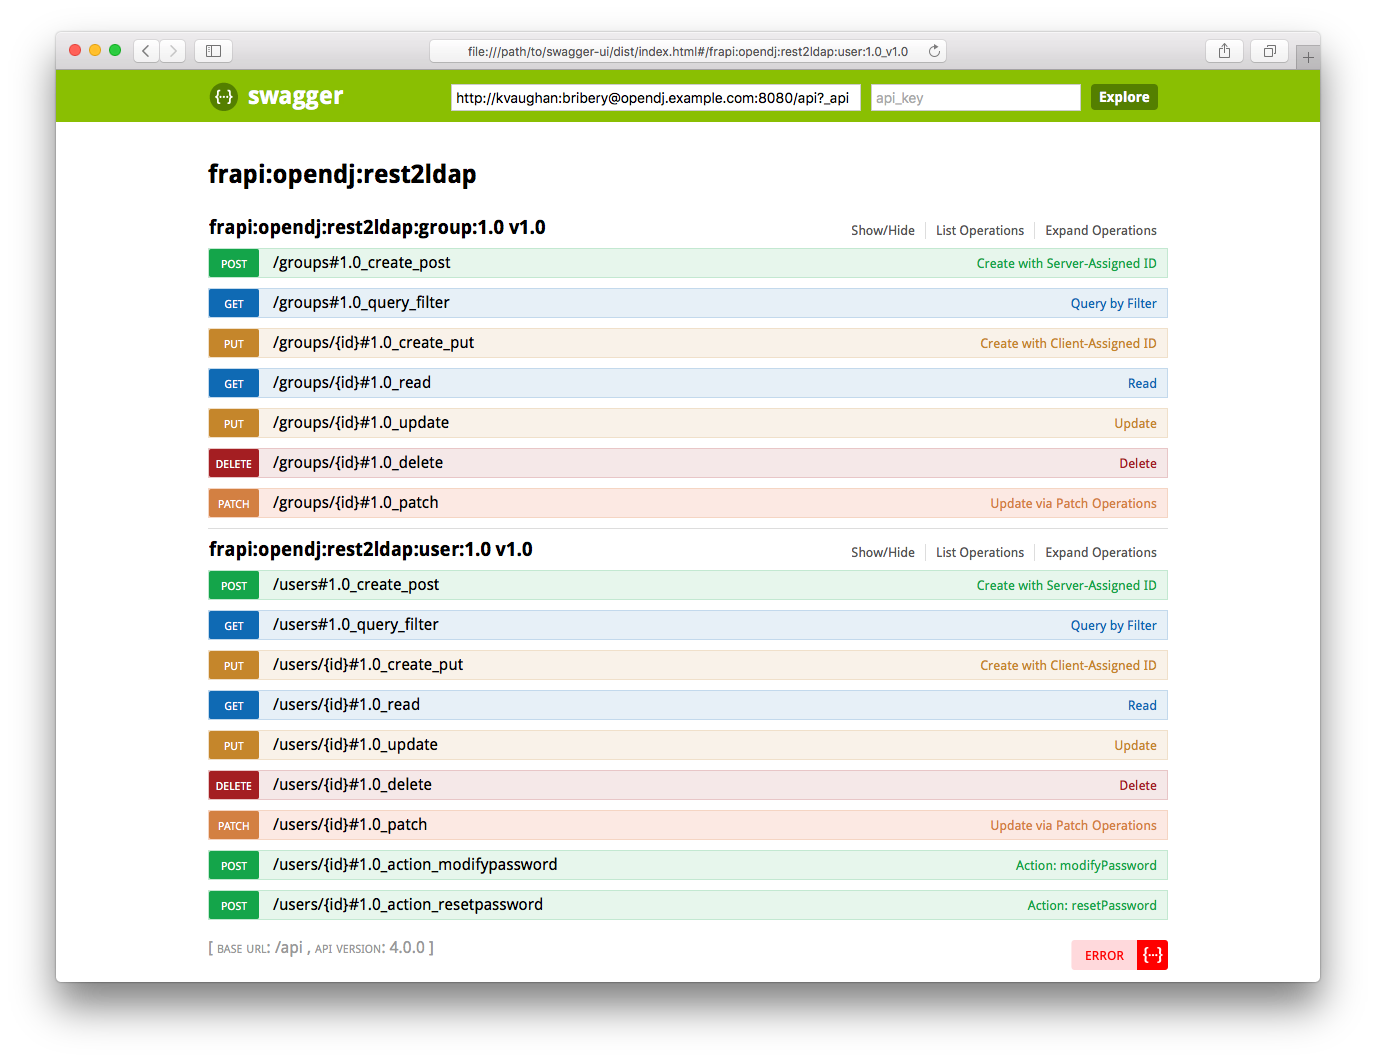Click the PATCH badge for groups patch
1376x1062 pixels.
click(x=234, y=504)
